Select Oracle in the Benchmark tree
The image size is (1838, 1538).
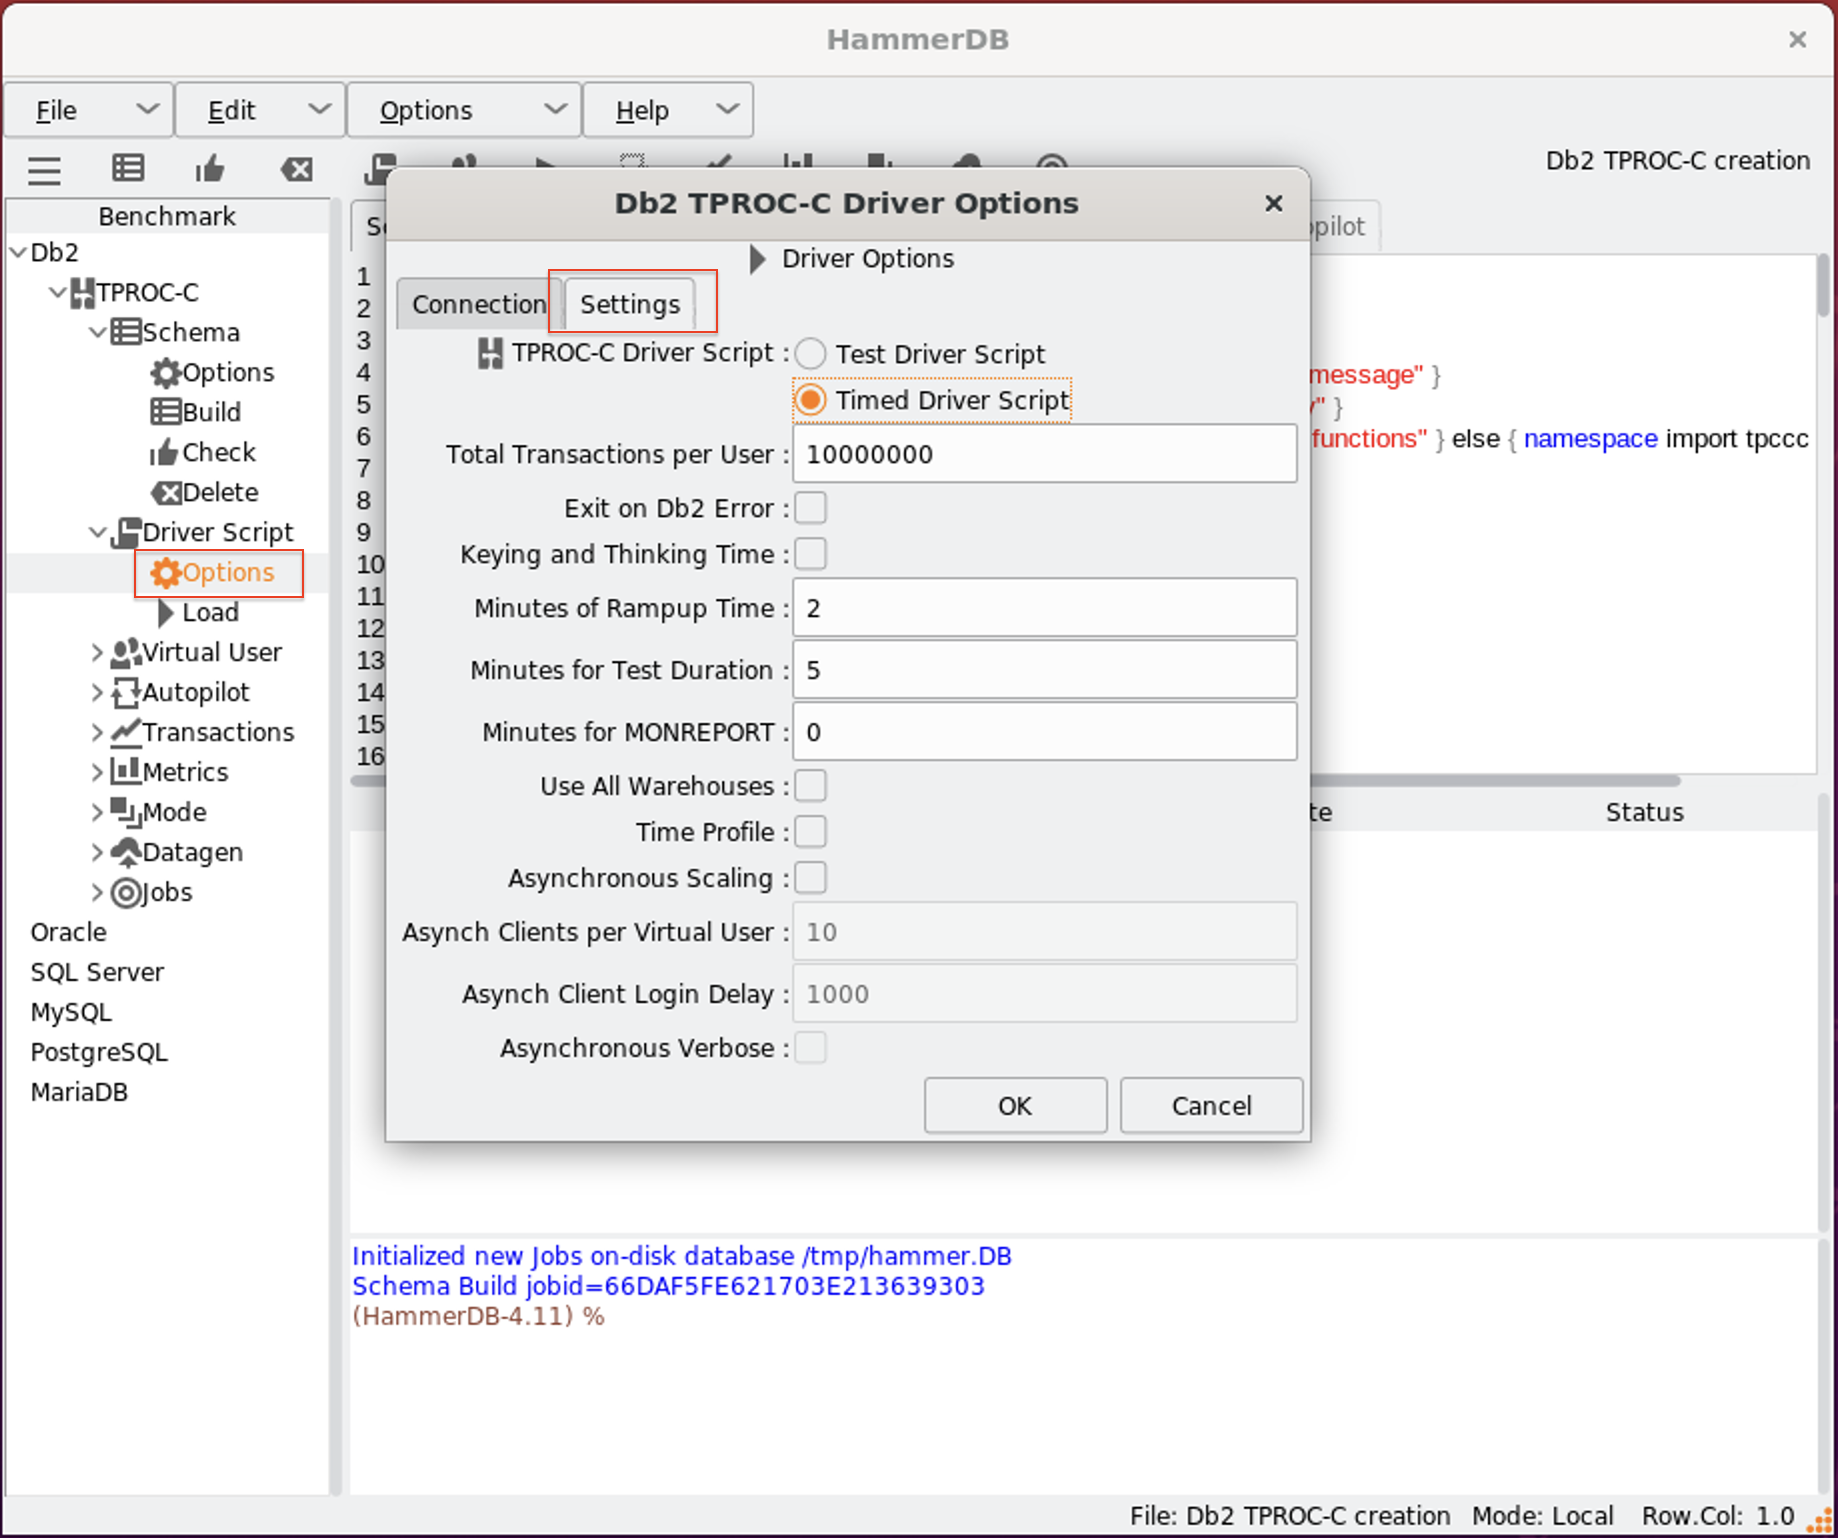(68, 932)
